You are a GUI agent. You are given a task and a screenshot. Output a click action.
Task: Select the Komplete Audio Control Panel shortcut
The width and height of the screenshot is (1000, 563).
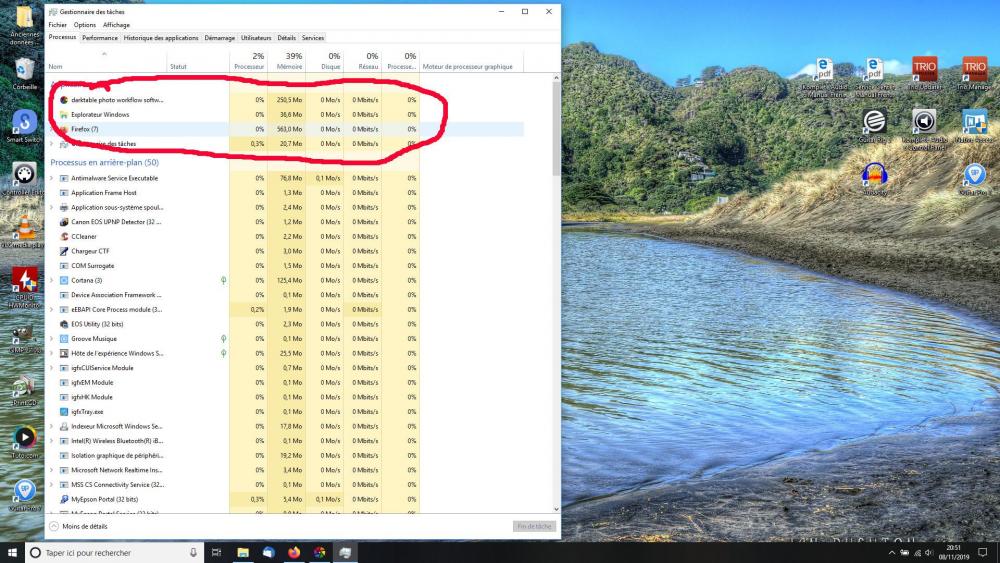point(924,129)
